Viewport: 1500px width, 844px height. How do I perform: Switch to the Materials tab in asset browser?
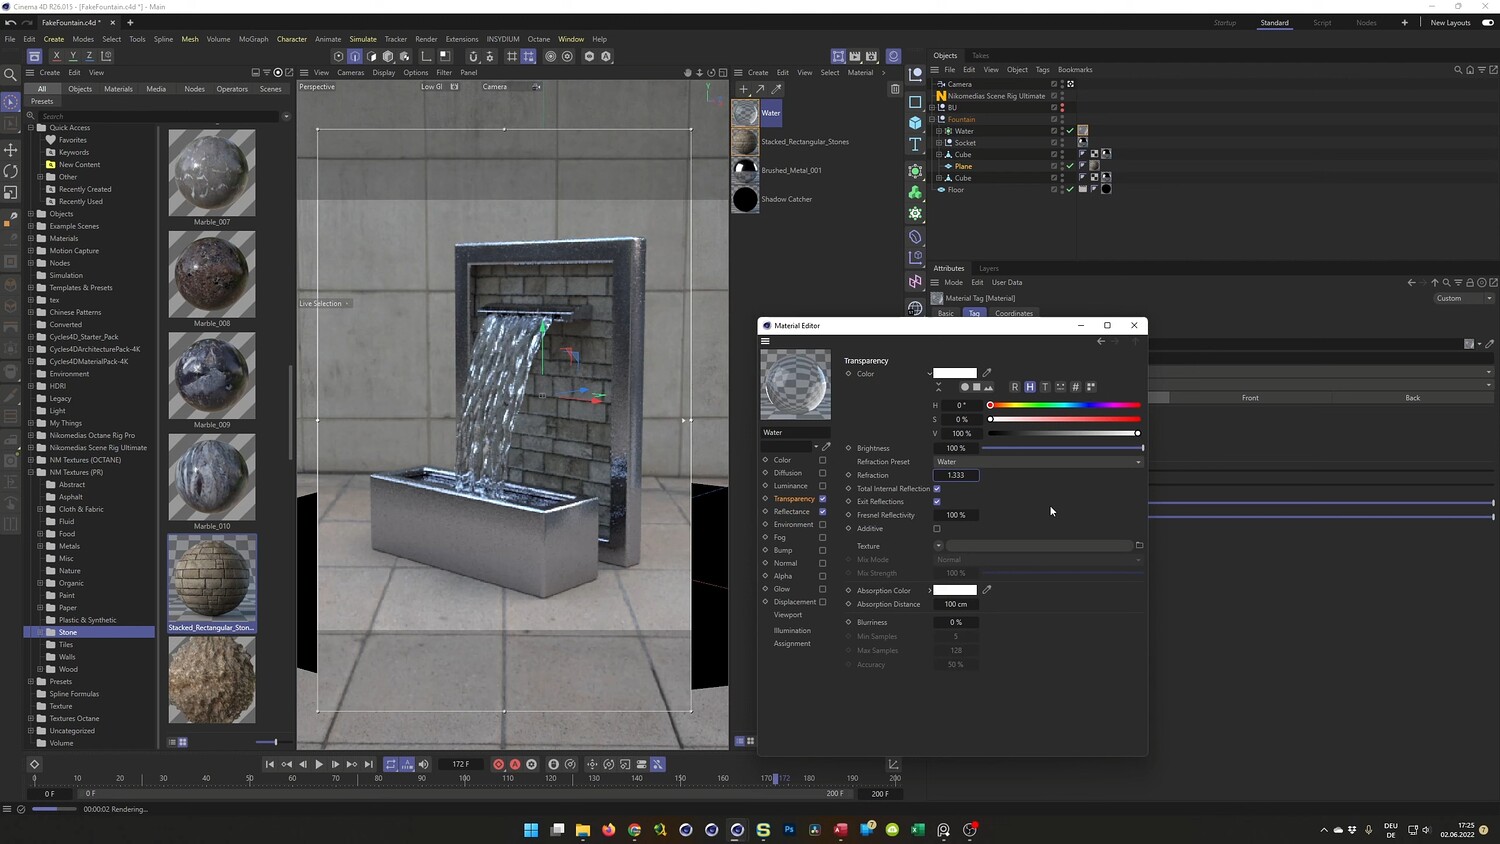(118, 89)
